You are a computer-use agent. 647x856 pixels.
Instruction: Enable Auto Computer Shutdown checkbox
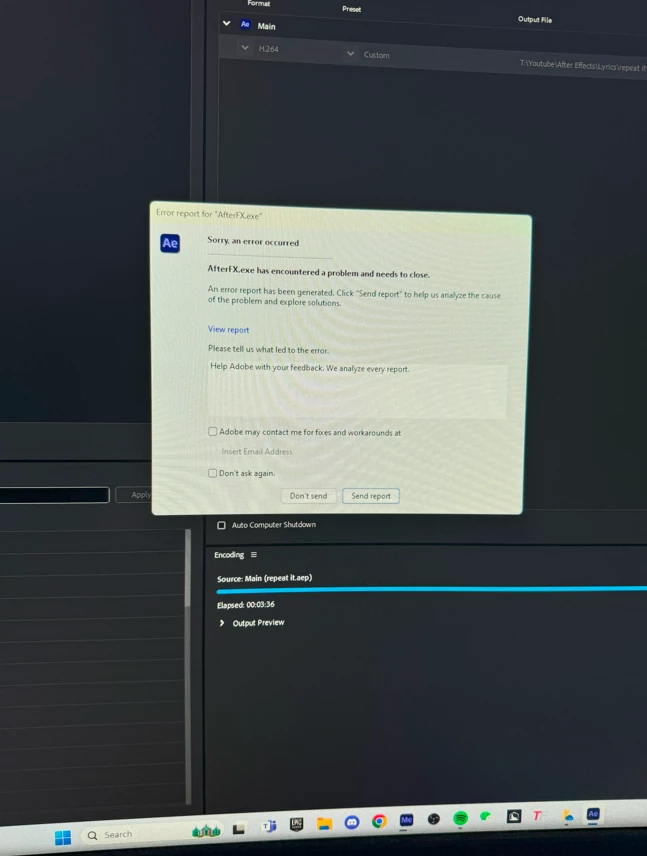coord(221,525)
